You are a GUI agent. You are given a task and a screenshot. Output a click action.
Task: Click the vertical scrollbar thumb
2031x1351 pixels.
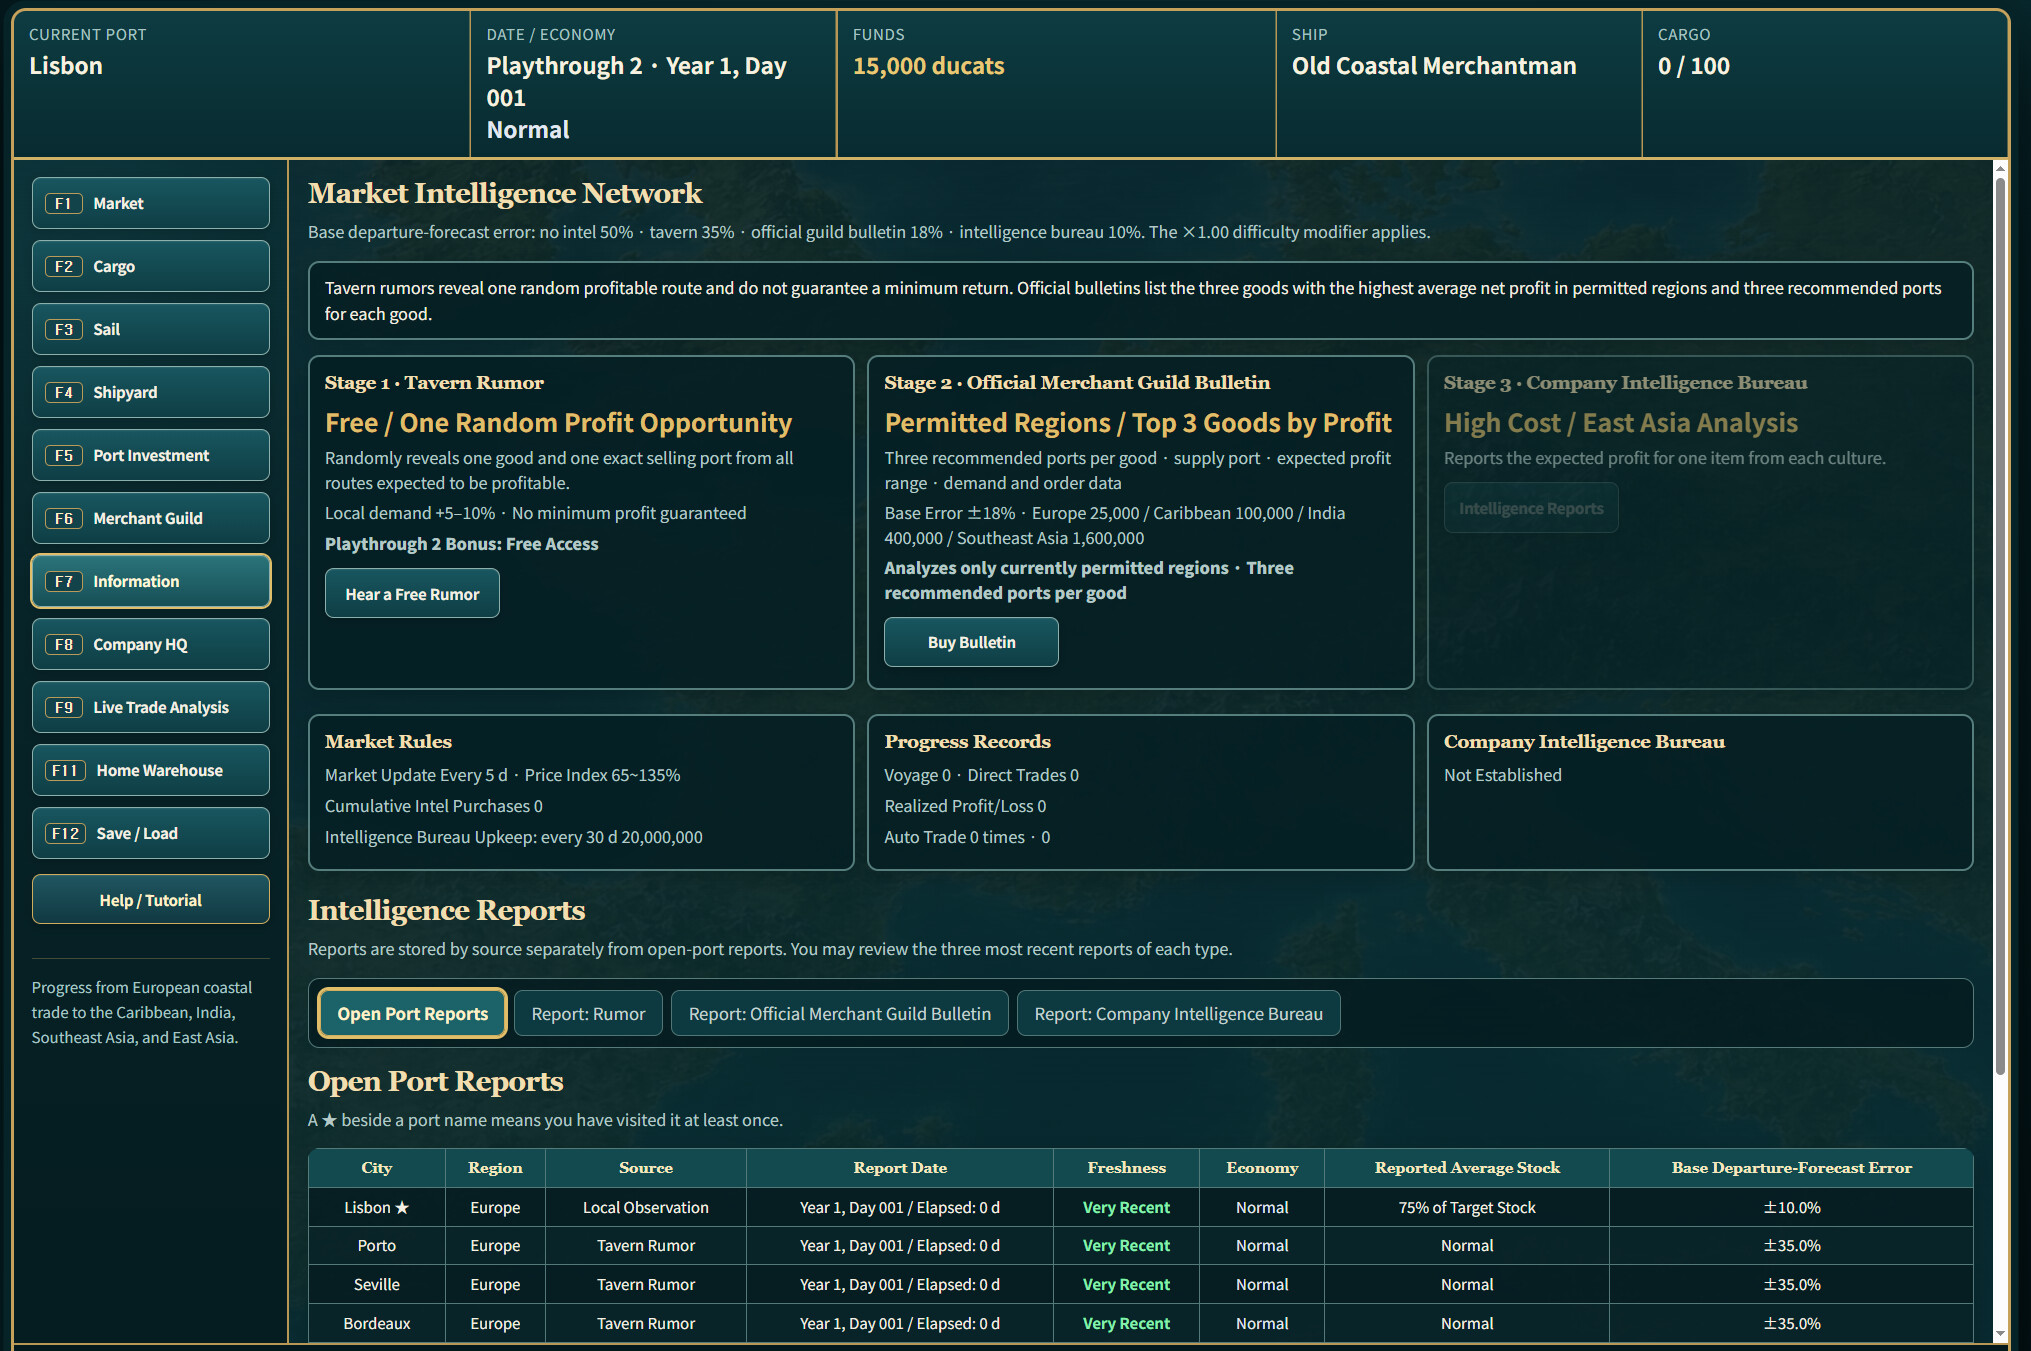[x=2000, y=625]
